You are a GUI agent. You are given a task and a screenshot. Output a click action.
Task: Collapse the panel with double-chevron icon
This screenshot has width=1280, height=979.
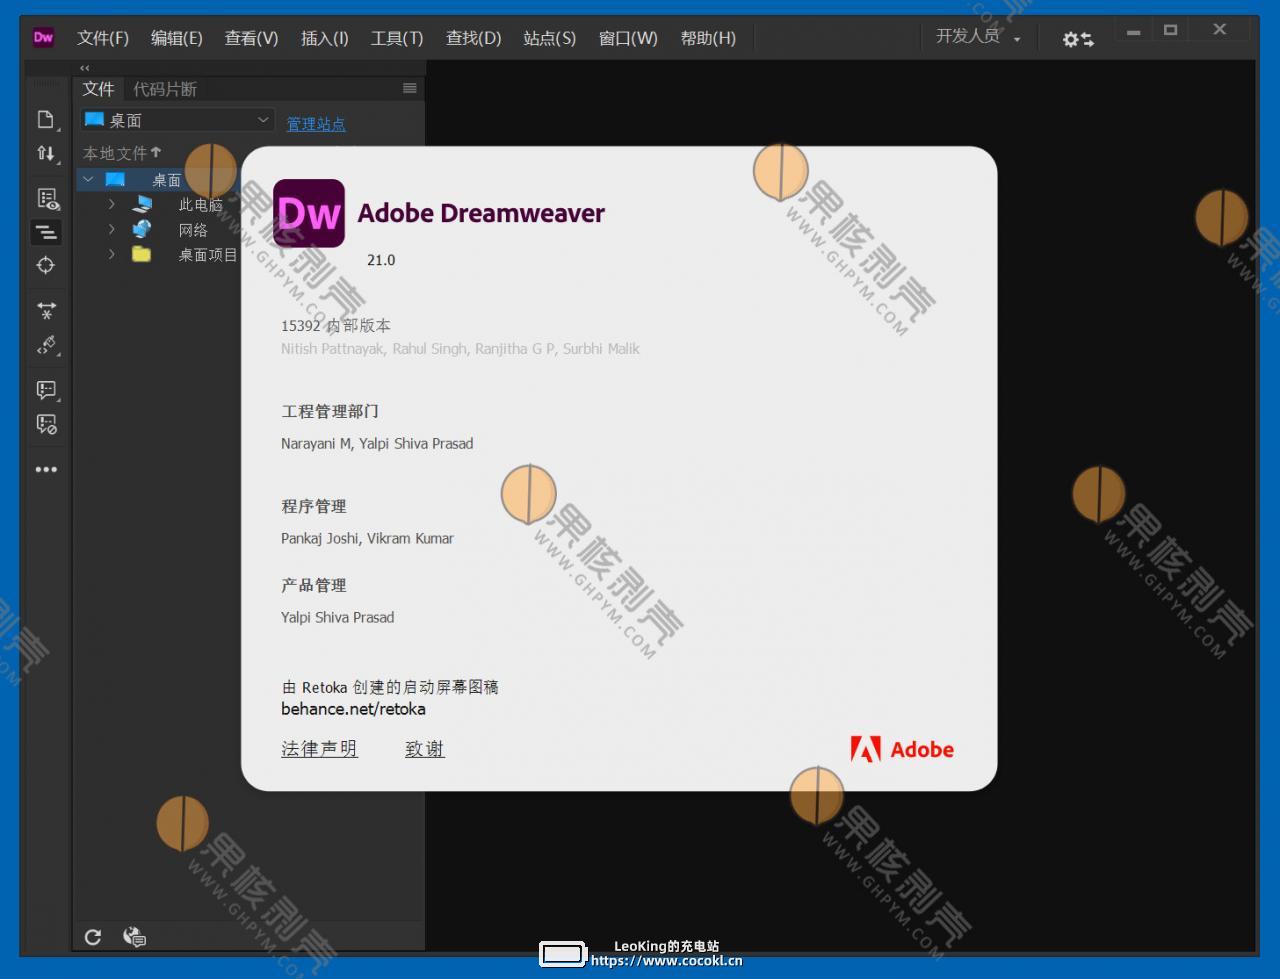pyautogui.click(x=85, y=68)
